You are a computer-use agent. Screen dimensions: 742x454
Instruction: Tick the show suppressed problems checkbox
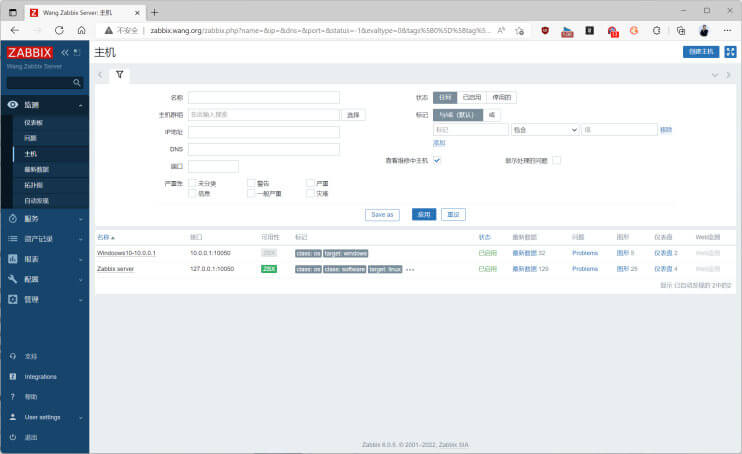[x=556, y=160]
